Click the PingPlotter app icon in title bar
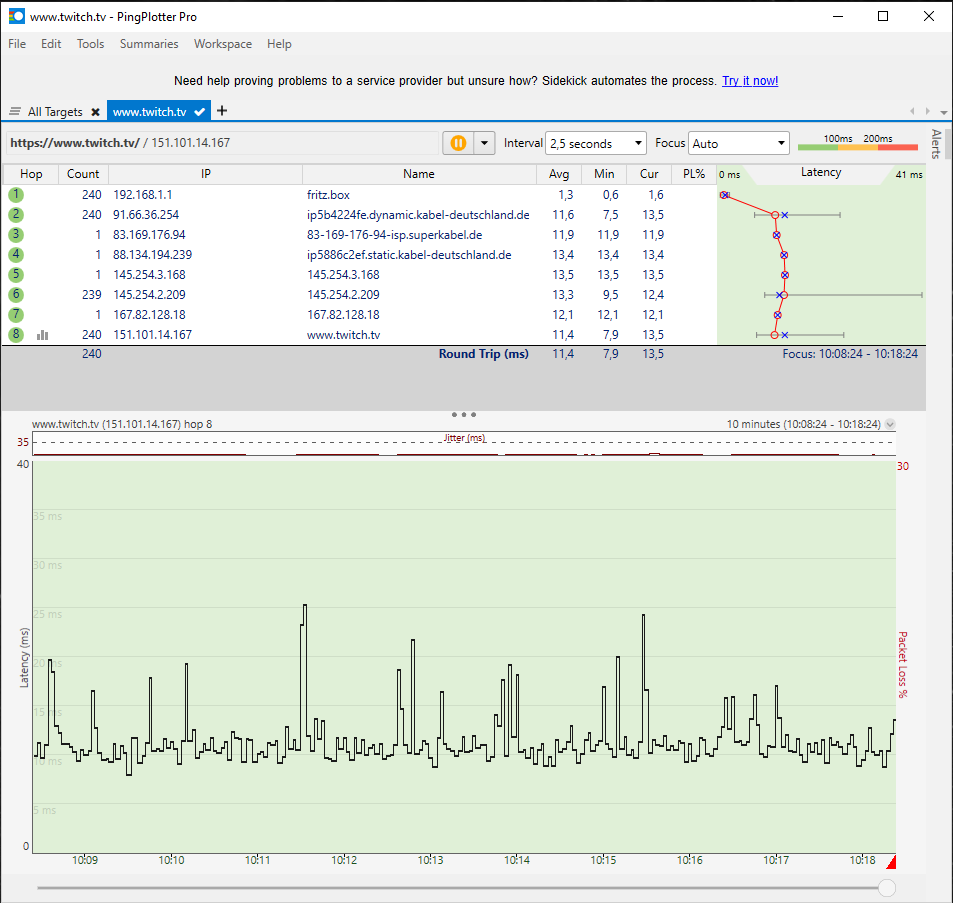 coord(16,16)
